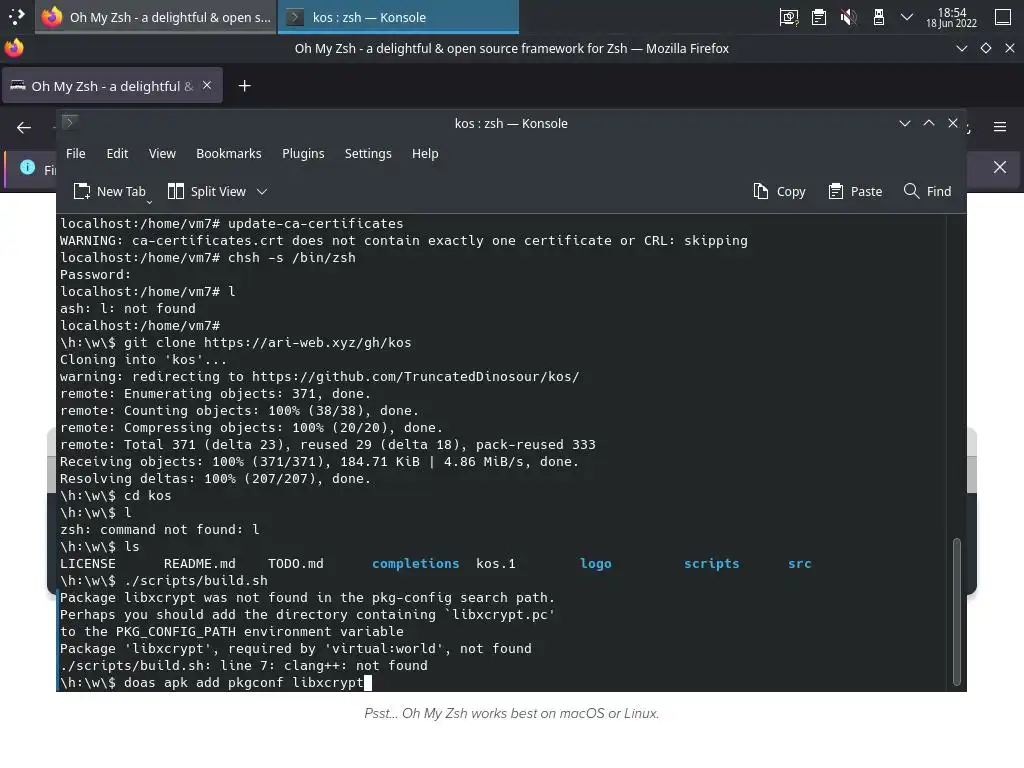
Task: Expand the Split View dropdown chevron
Action: coord(262,191)
